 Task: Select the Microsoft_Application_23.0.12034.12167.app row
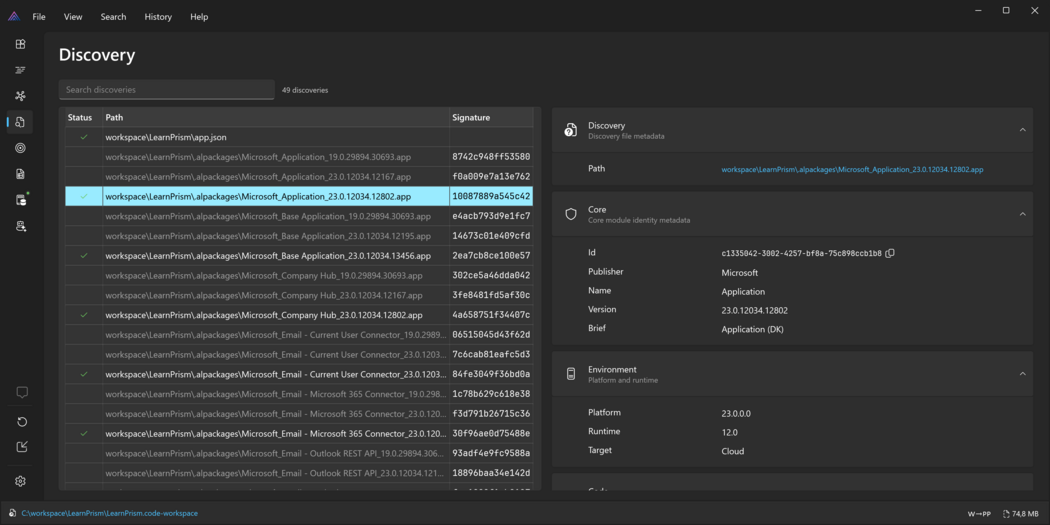point(299,177)
